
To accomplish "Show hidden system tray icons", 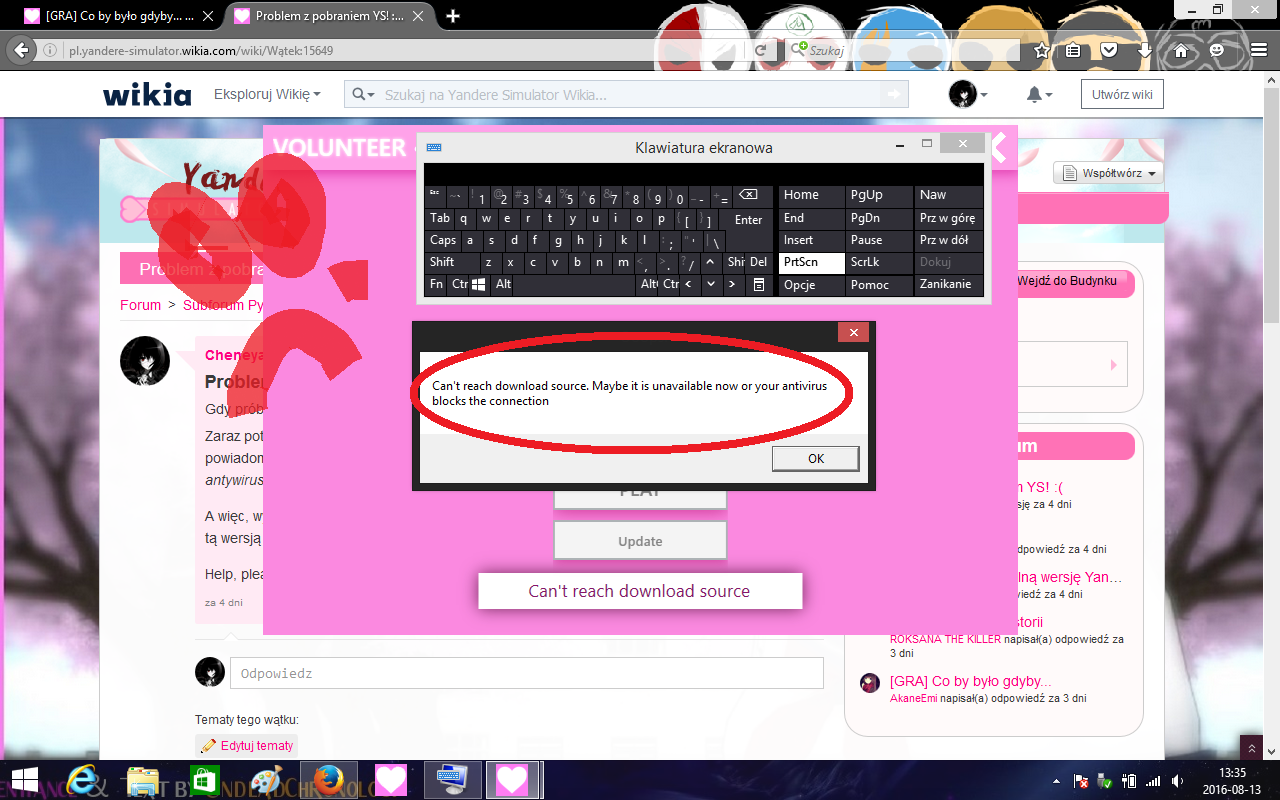I will (1057, 781).
